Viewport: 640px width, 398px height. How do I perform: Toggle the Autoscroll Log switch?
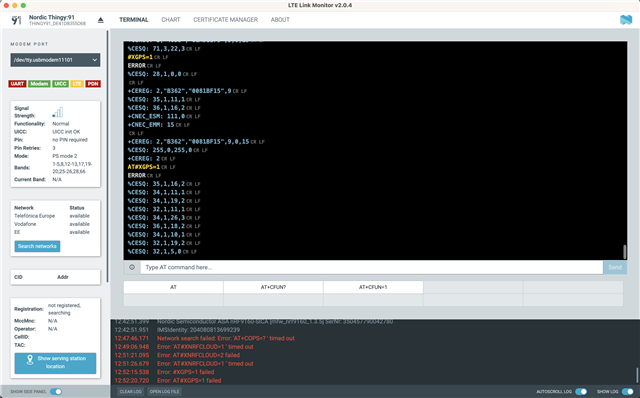click(581, 391)
